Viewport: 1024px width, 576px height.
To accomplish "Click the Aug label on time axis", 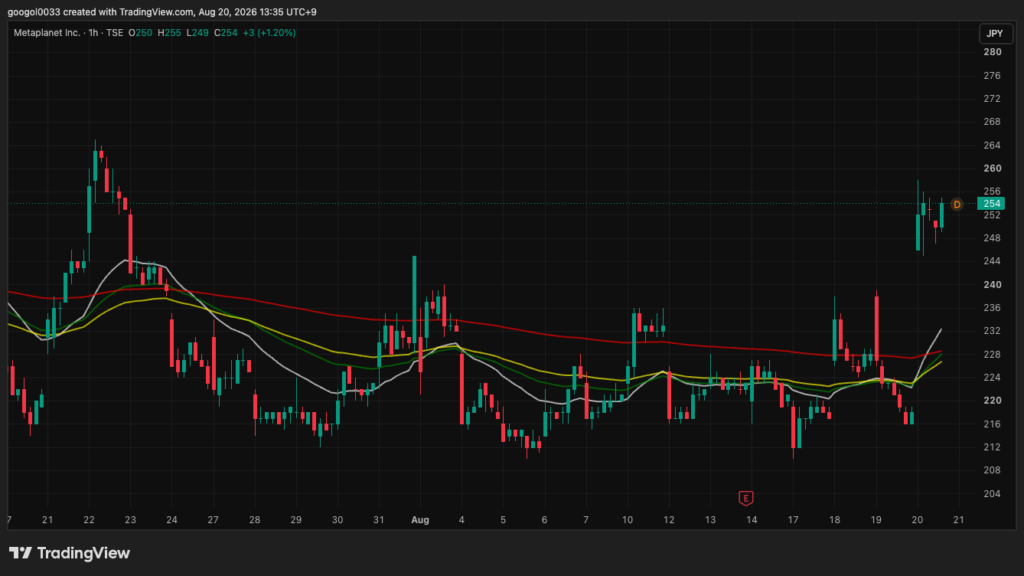I will coord(420,520).
